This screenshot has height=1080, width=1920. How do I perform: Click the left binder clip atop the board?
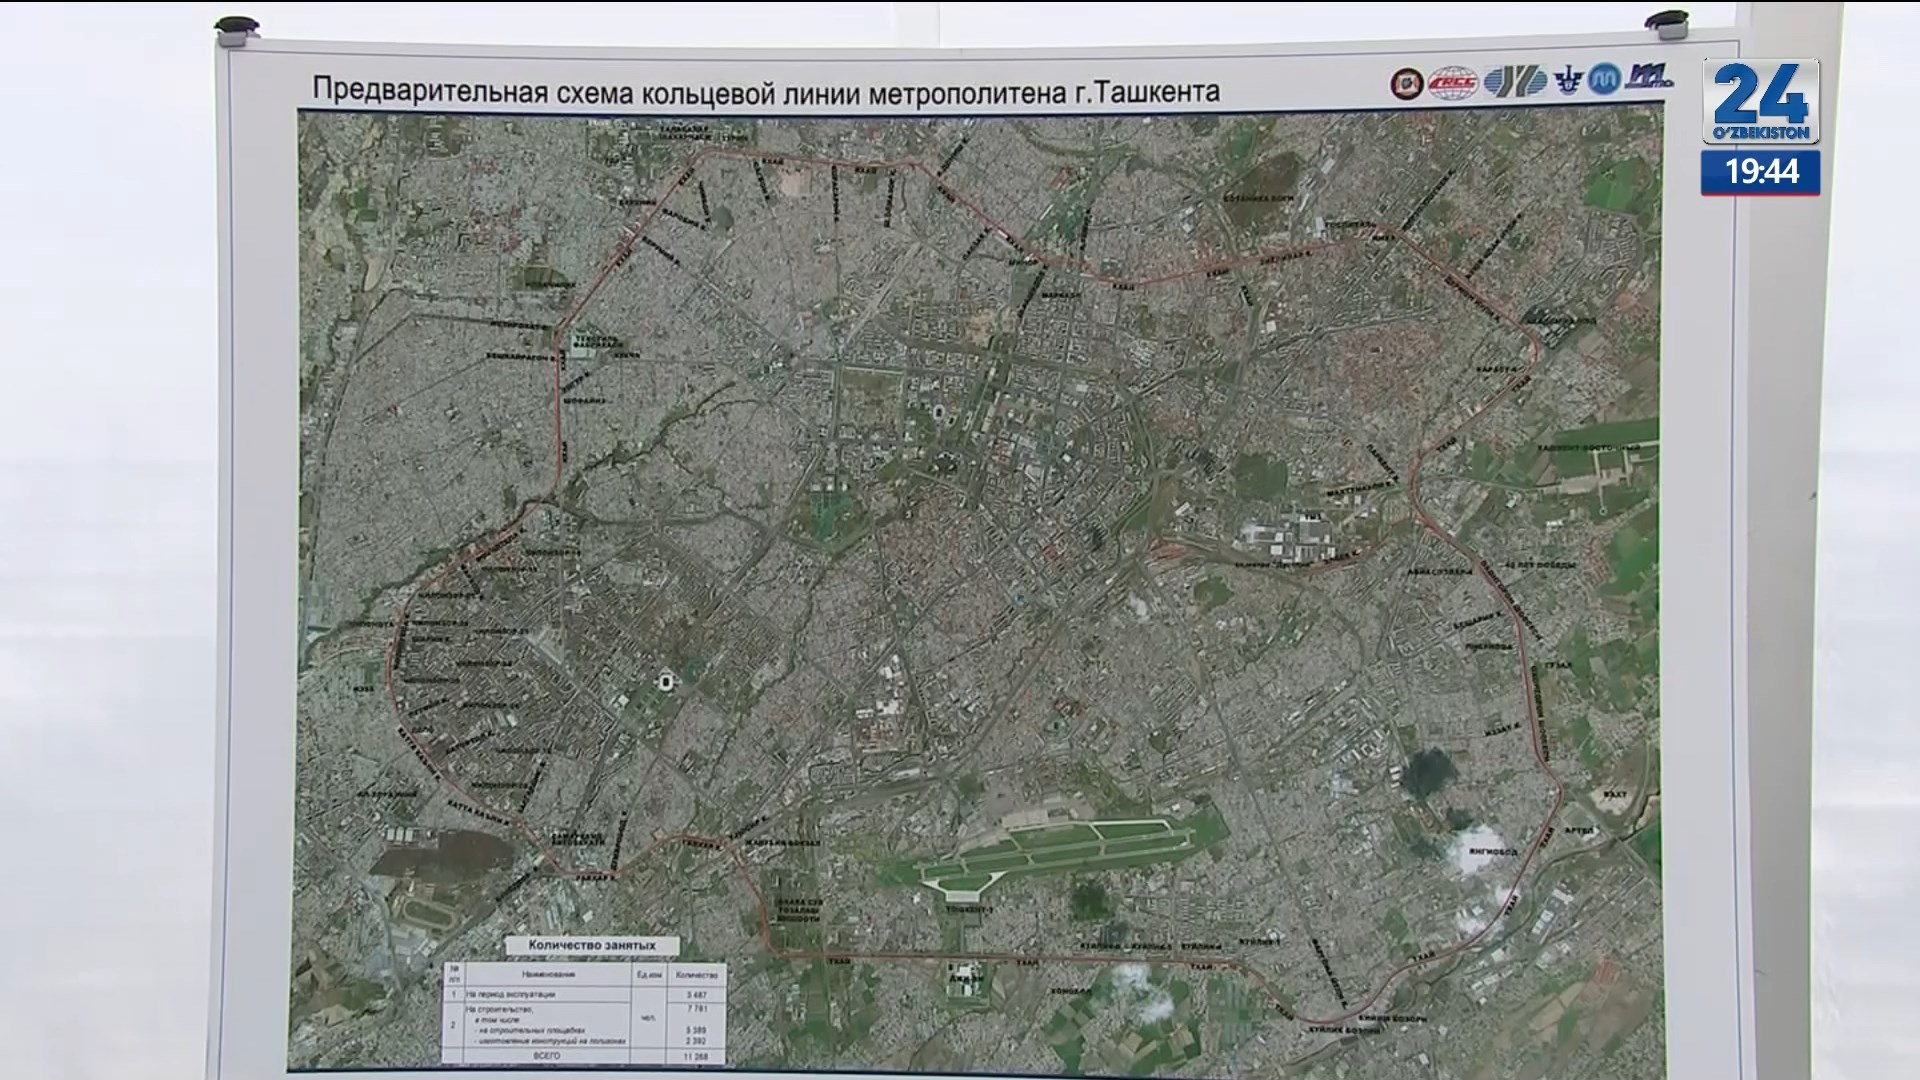[x=236, y=27]
